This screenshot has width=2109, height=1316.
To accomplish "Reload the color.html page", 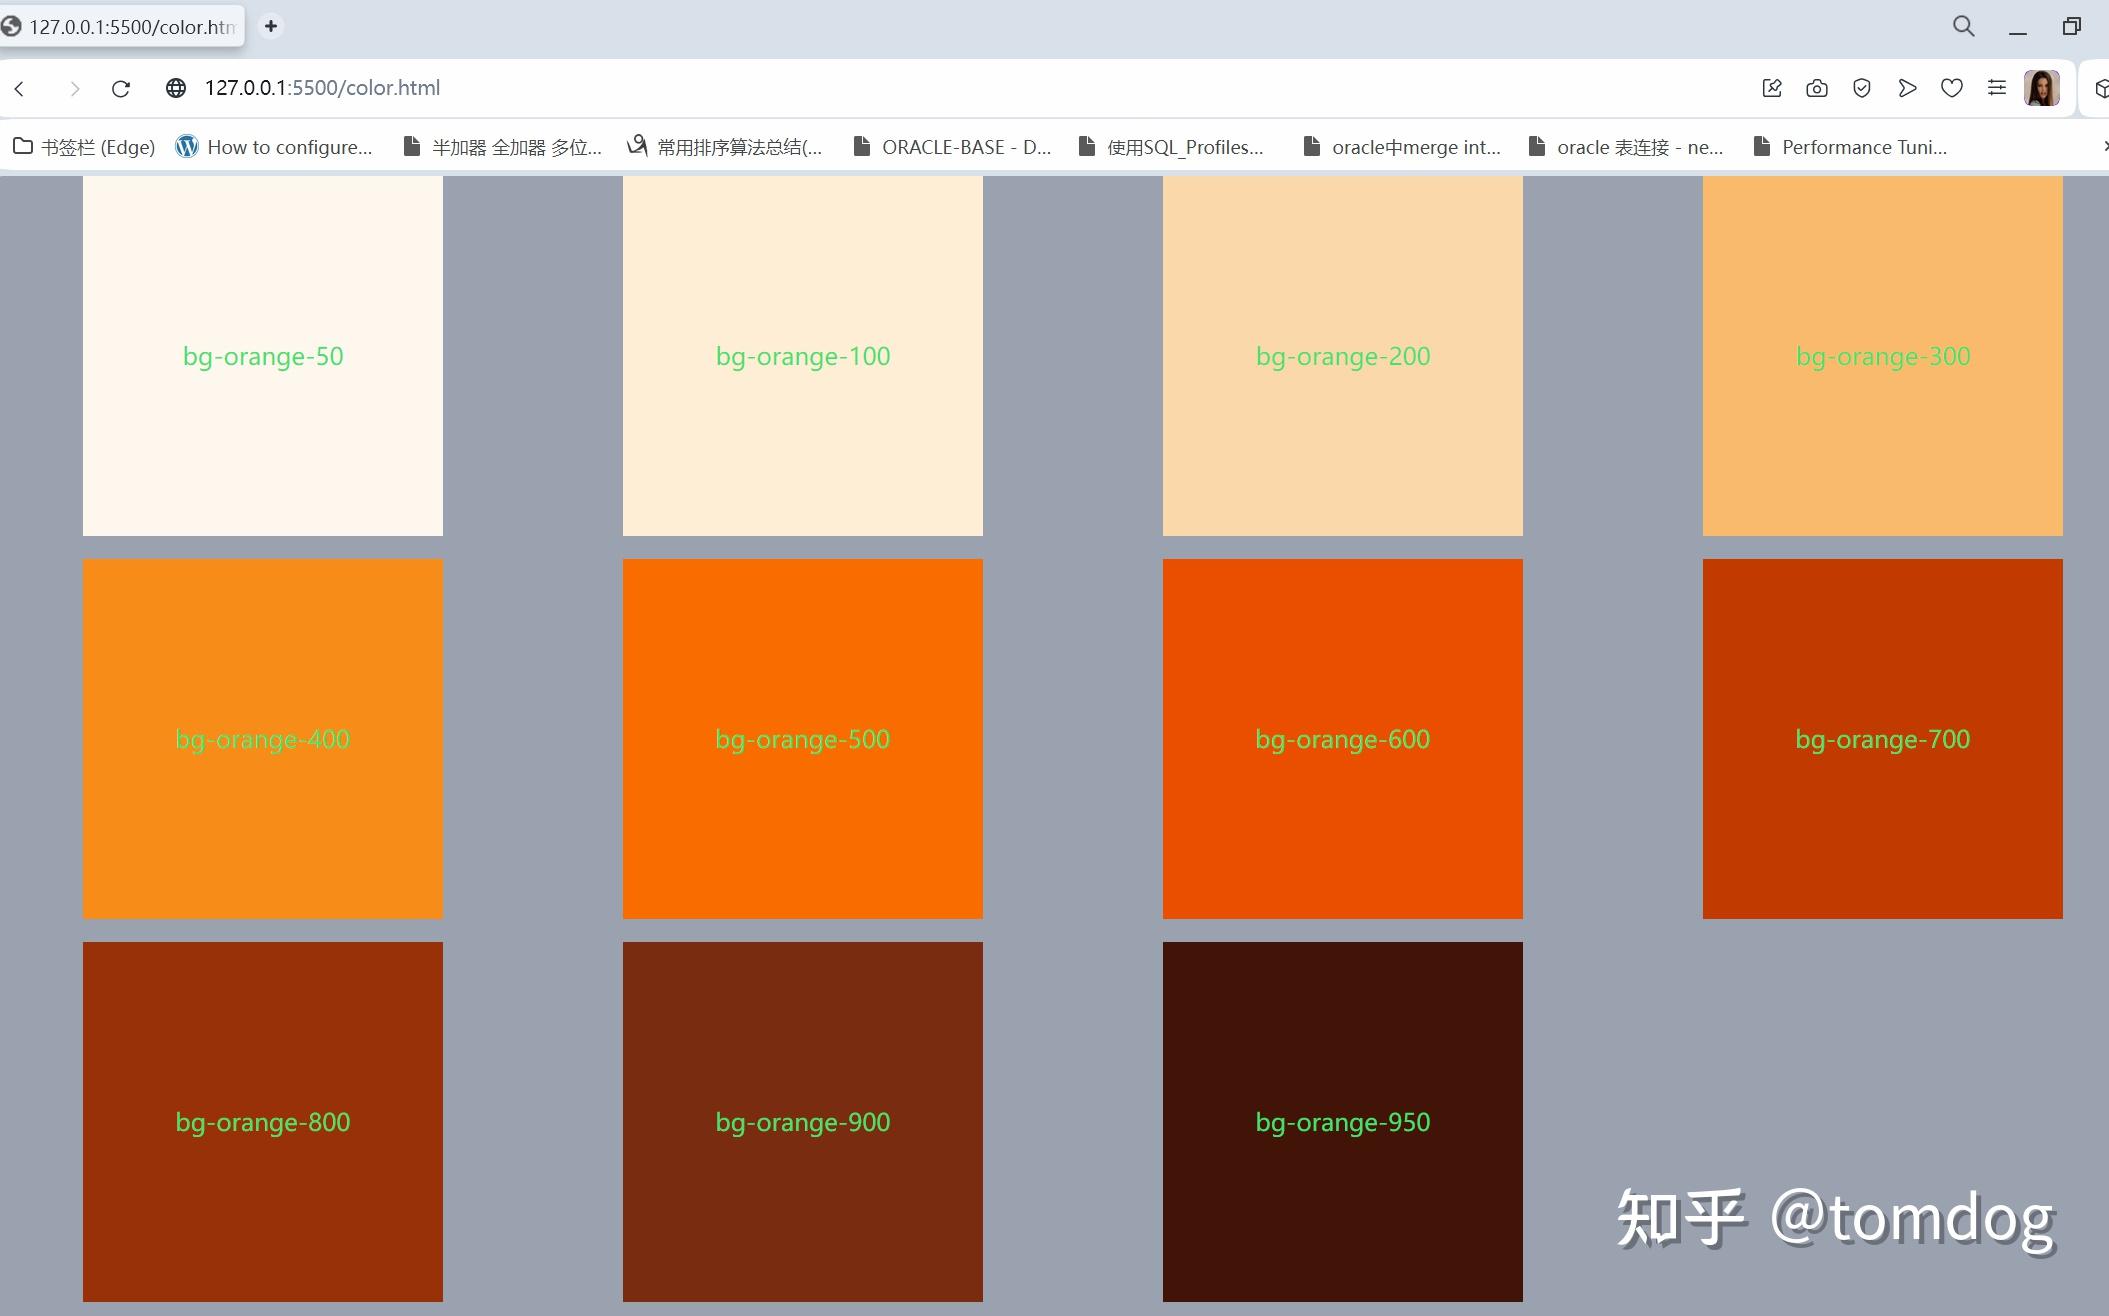I will click(x=120, y=88).
